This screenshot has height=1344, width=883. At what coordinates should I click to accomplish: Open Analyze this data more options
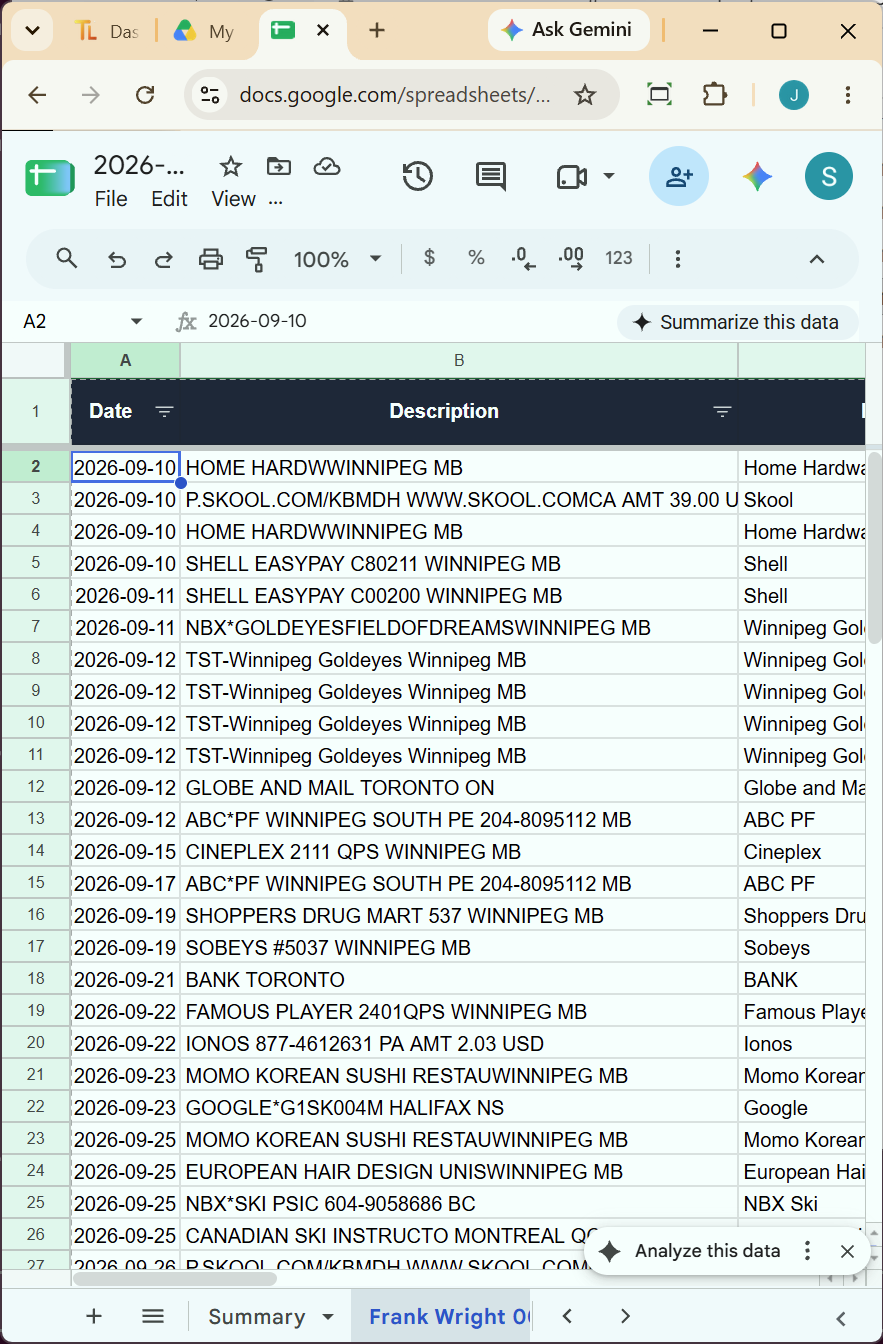click(808, 1251)
